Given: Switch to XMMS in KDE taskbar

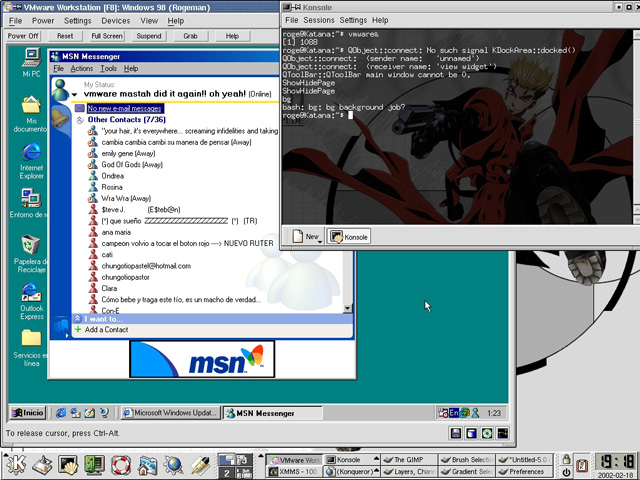Looking at the screenshot, I should [x=294, y=471].
